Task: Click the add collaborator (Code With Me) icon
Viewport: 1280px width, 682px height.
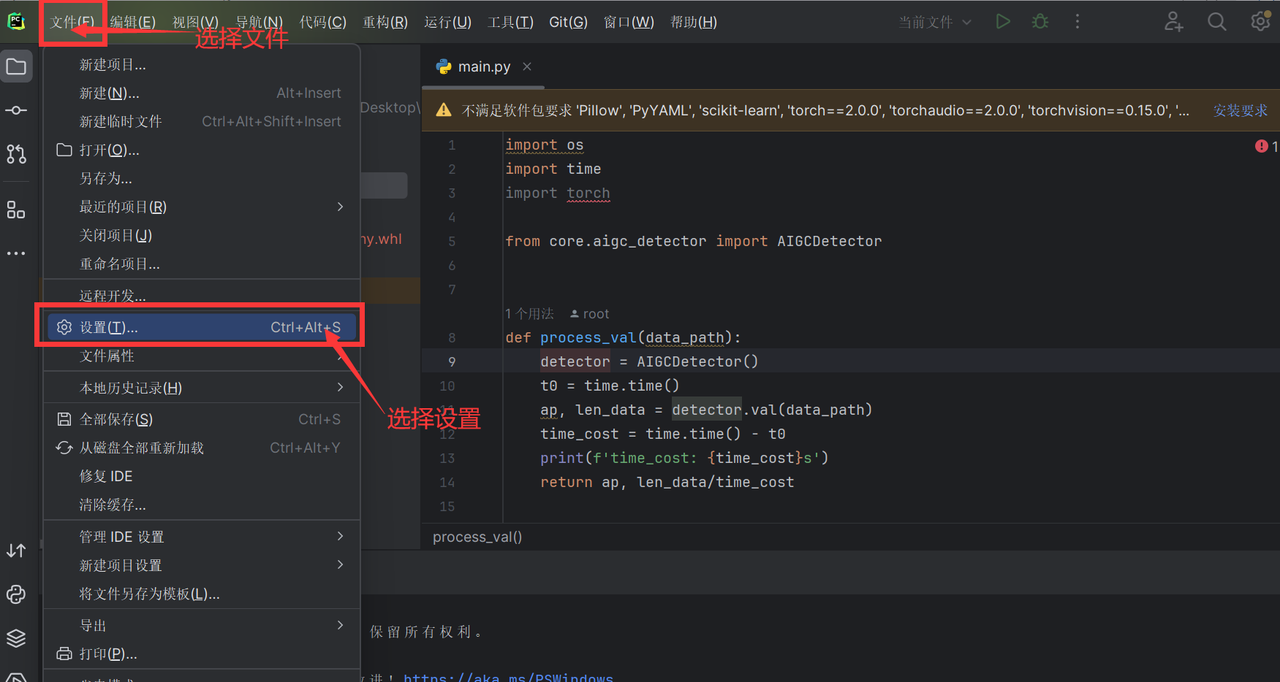Action: click(1174, 21)
